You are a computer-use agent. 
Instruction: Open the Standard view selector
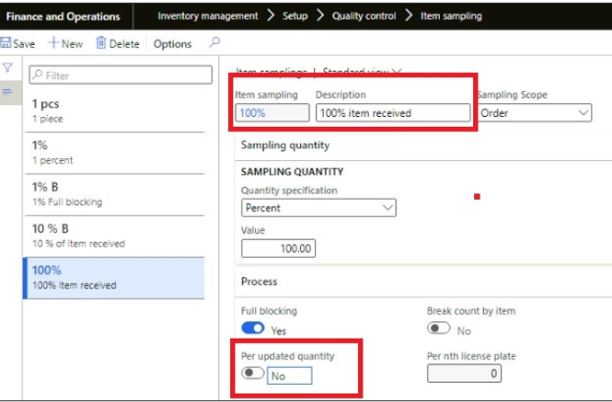pyautogui.click(x=362, y=72)
